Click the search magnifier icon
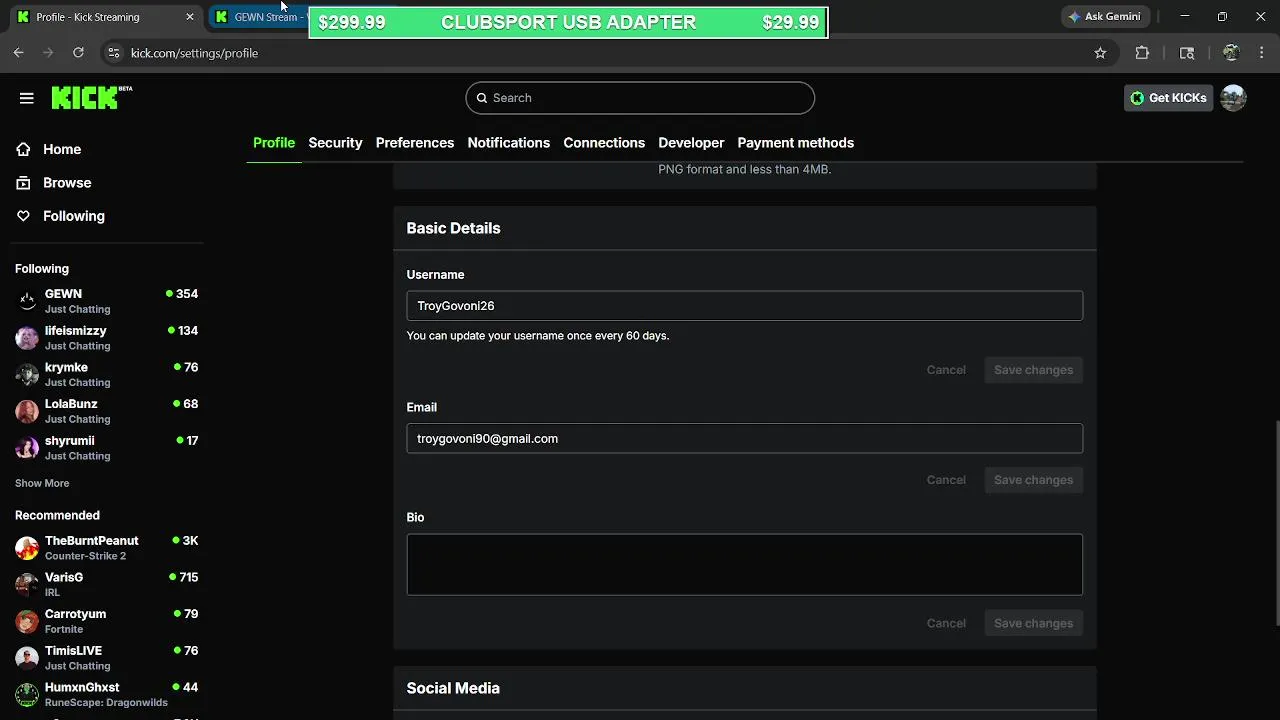Screen dimensions: 1280x720 click(x=482, y=98)
